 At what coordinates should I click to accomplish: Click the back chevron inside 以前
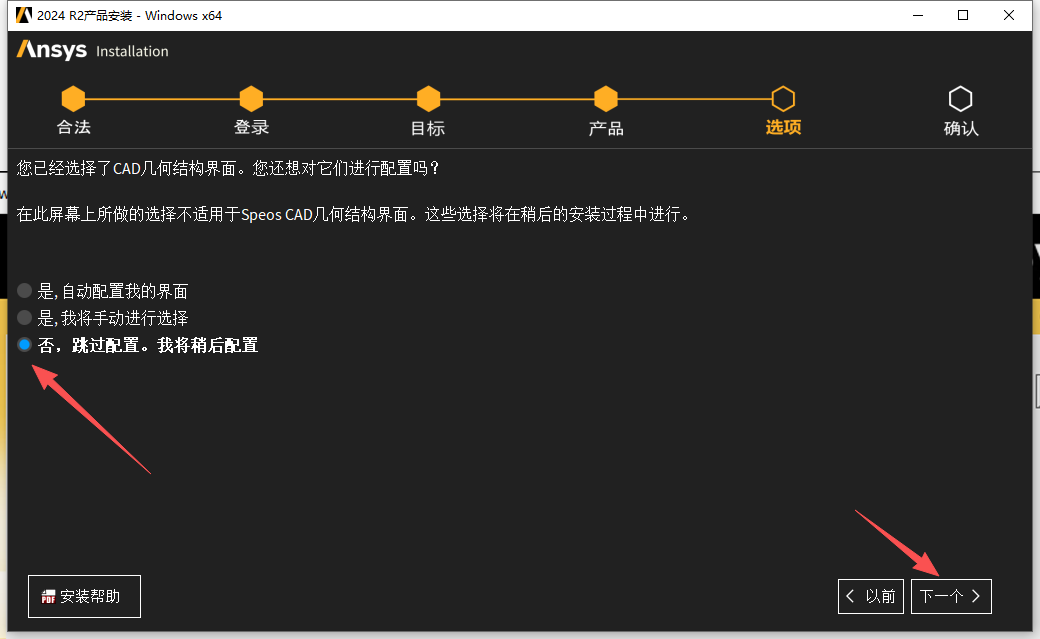(849, 596)
